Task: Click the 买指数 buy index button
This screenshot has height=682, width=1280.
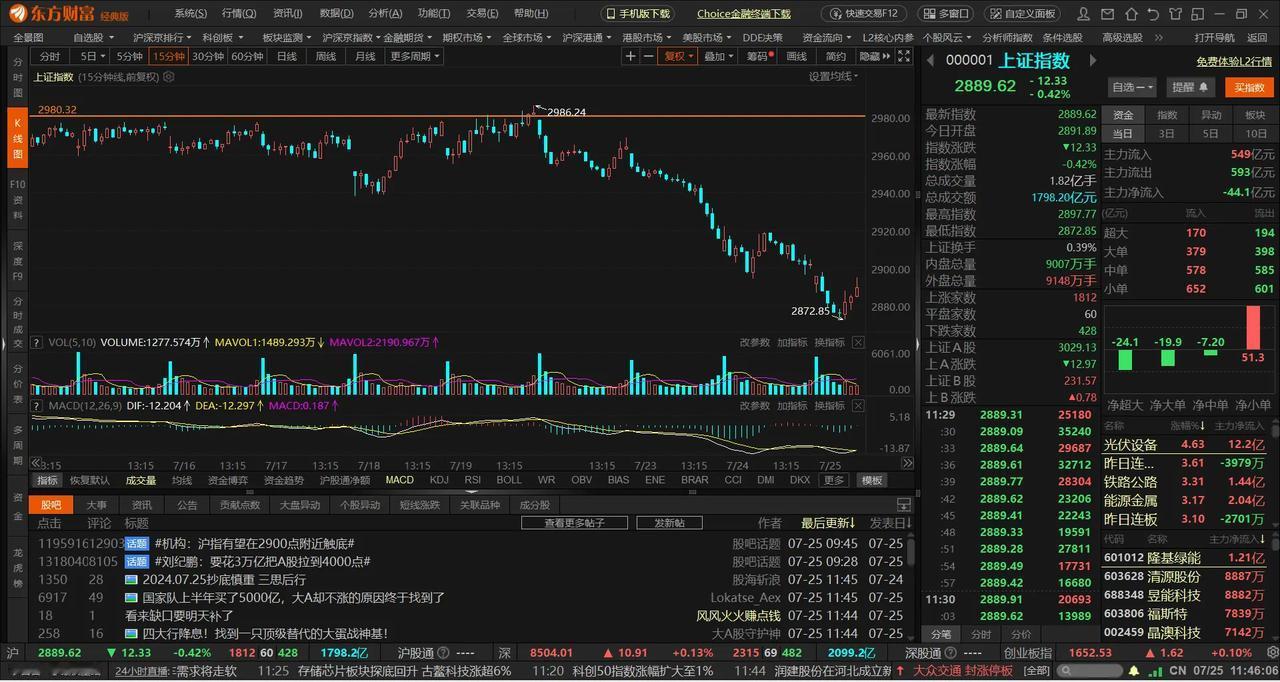Action: coord(1250,87)
